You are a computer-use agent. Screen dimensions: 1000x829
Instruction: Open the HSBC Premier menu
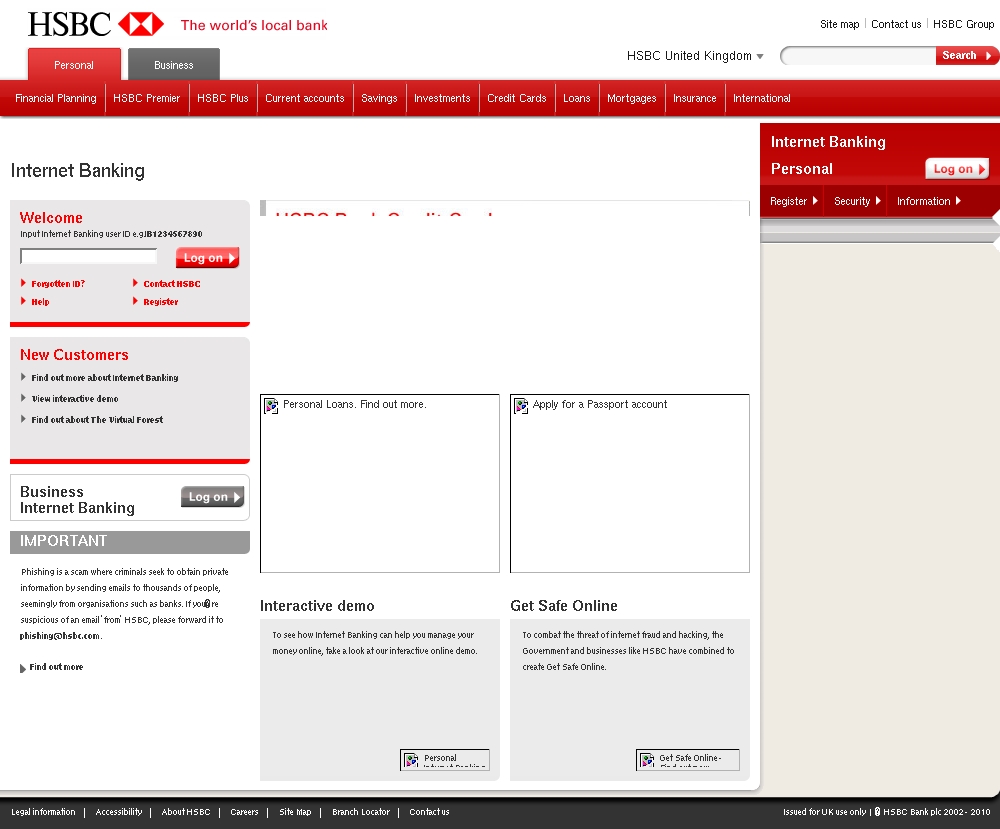[147, 98]
